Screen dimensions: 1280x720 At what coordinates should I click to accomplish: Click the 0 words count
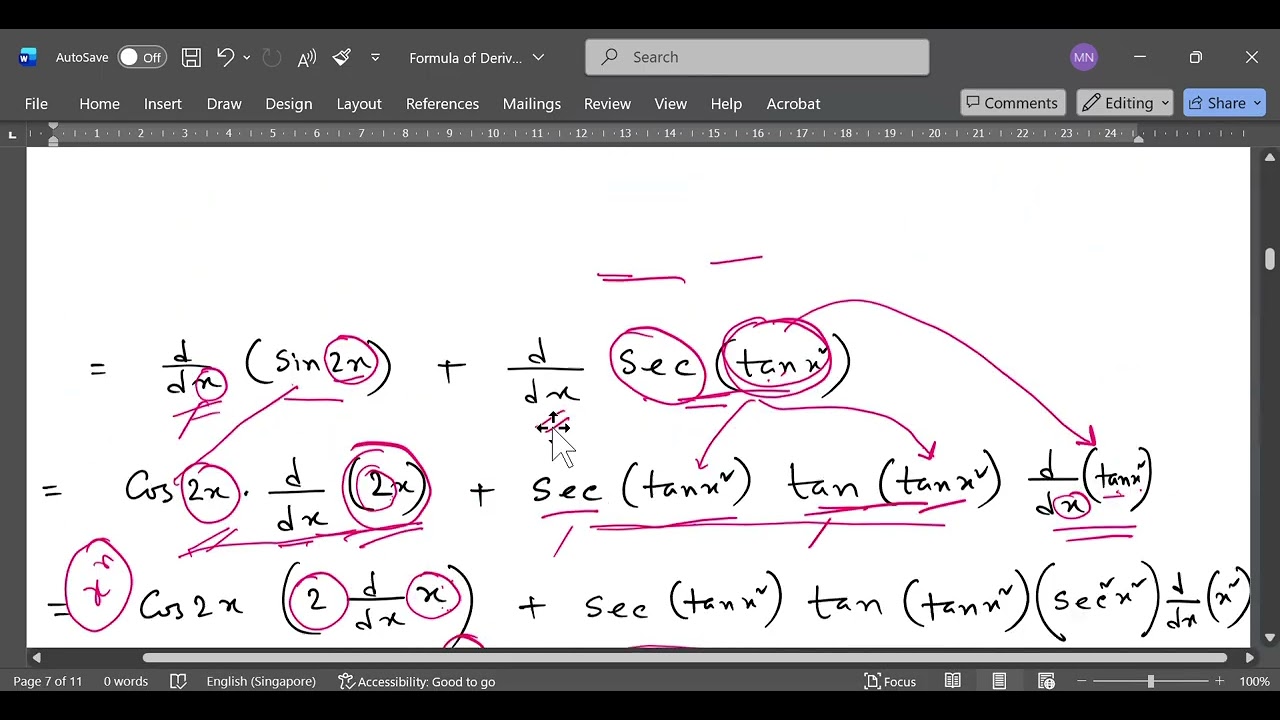pos(125,681)
